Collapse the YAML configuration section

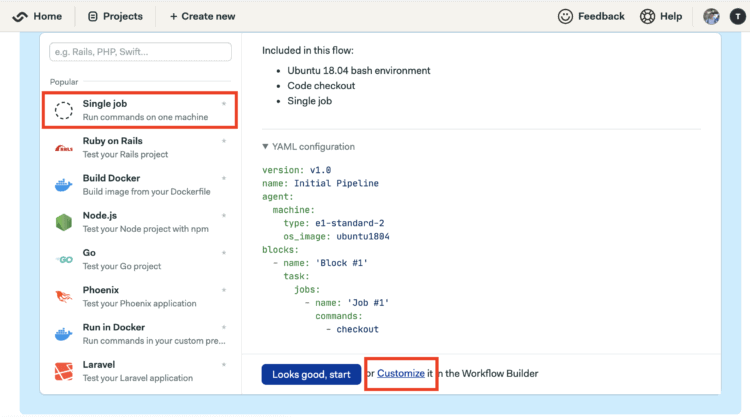[309, 147]
